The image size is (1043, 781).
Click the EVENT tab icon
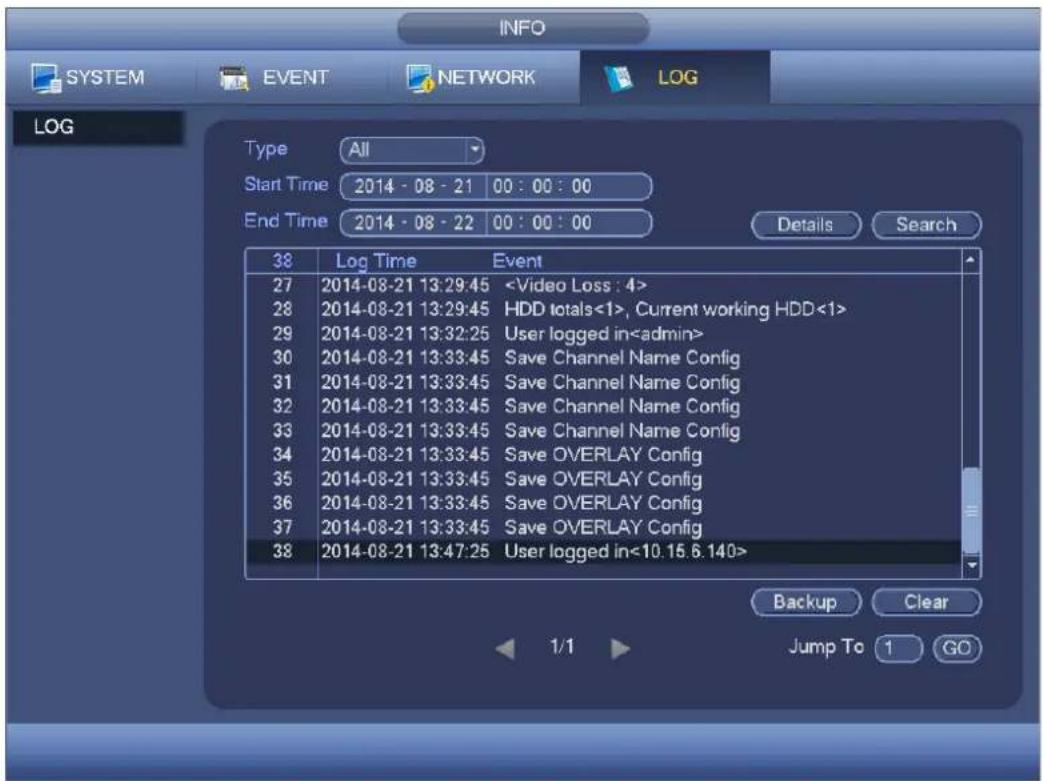(234, 78)
